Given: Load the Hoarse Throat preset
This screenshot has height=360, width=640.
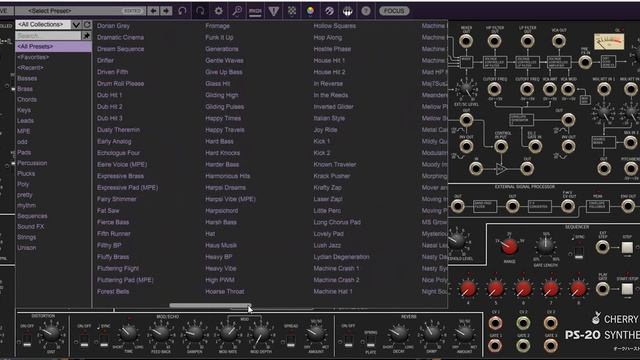Looking at the screenshot, I should coord(225,291).
